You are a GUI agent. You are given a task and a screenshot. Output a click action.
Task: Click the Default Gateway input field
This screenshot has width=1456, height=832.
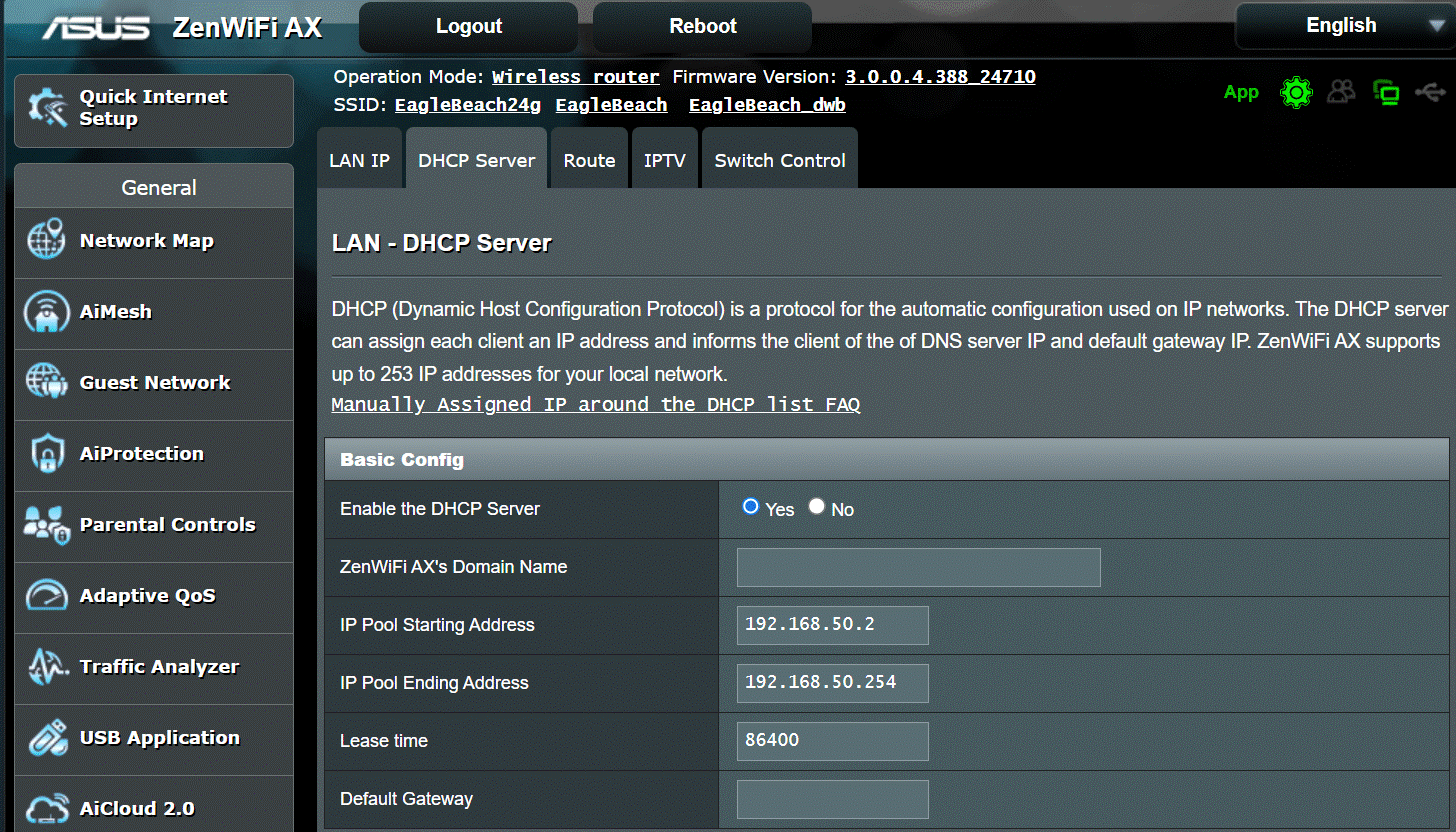click(x=833, y=799)
